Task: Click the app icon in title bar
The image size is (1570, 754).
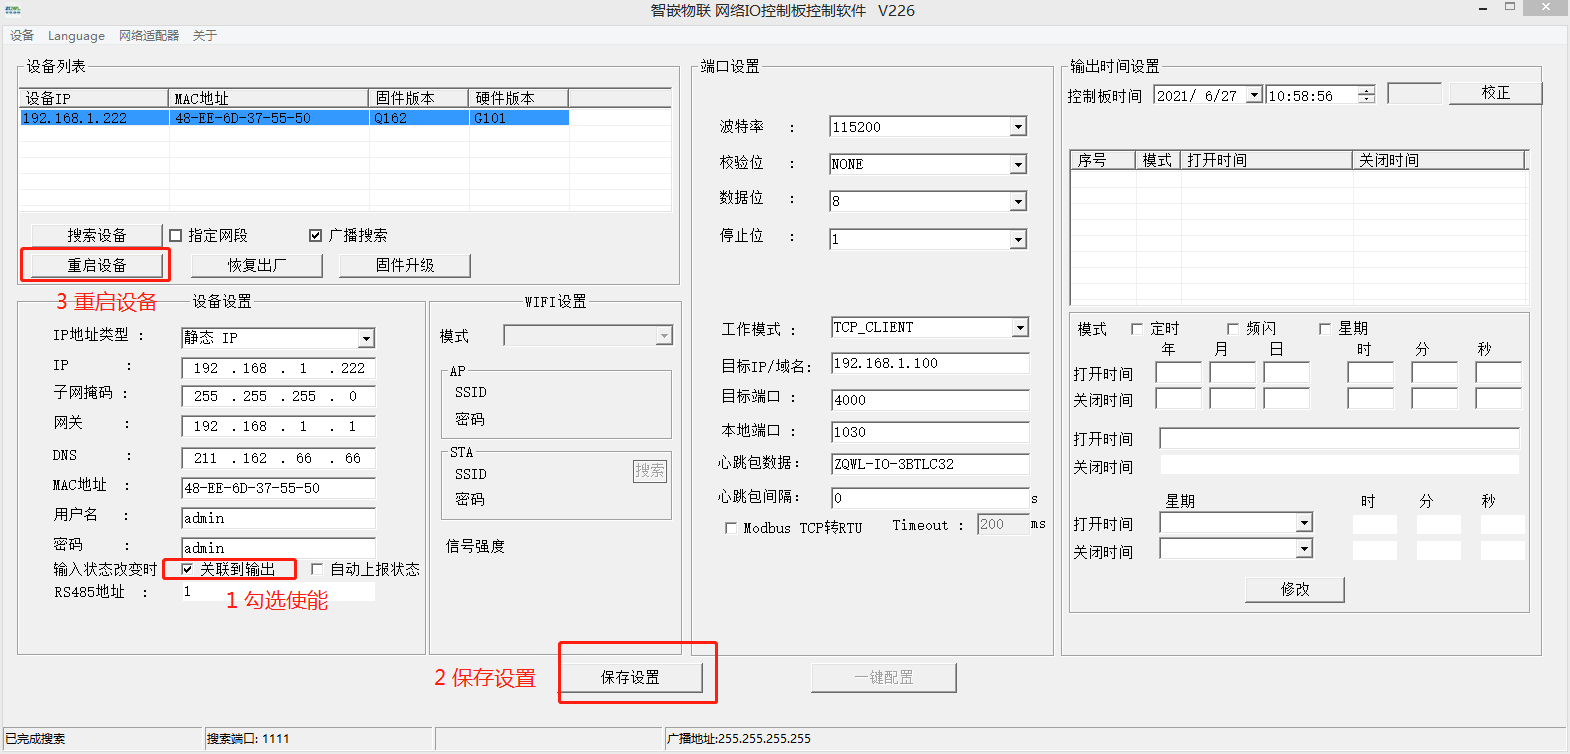Action: (x=13, y=10)
